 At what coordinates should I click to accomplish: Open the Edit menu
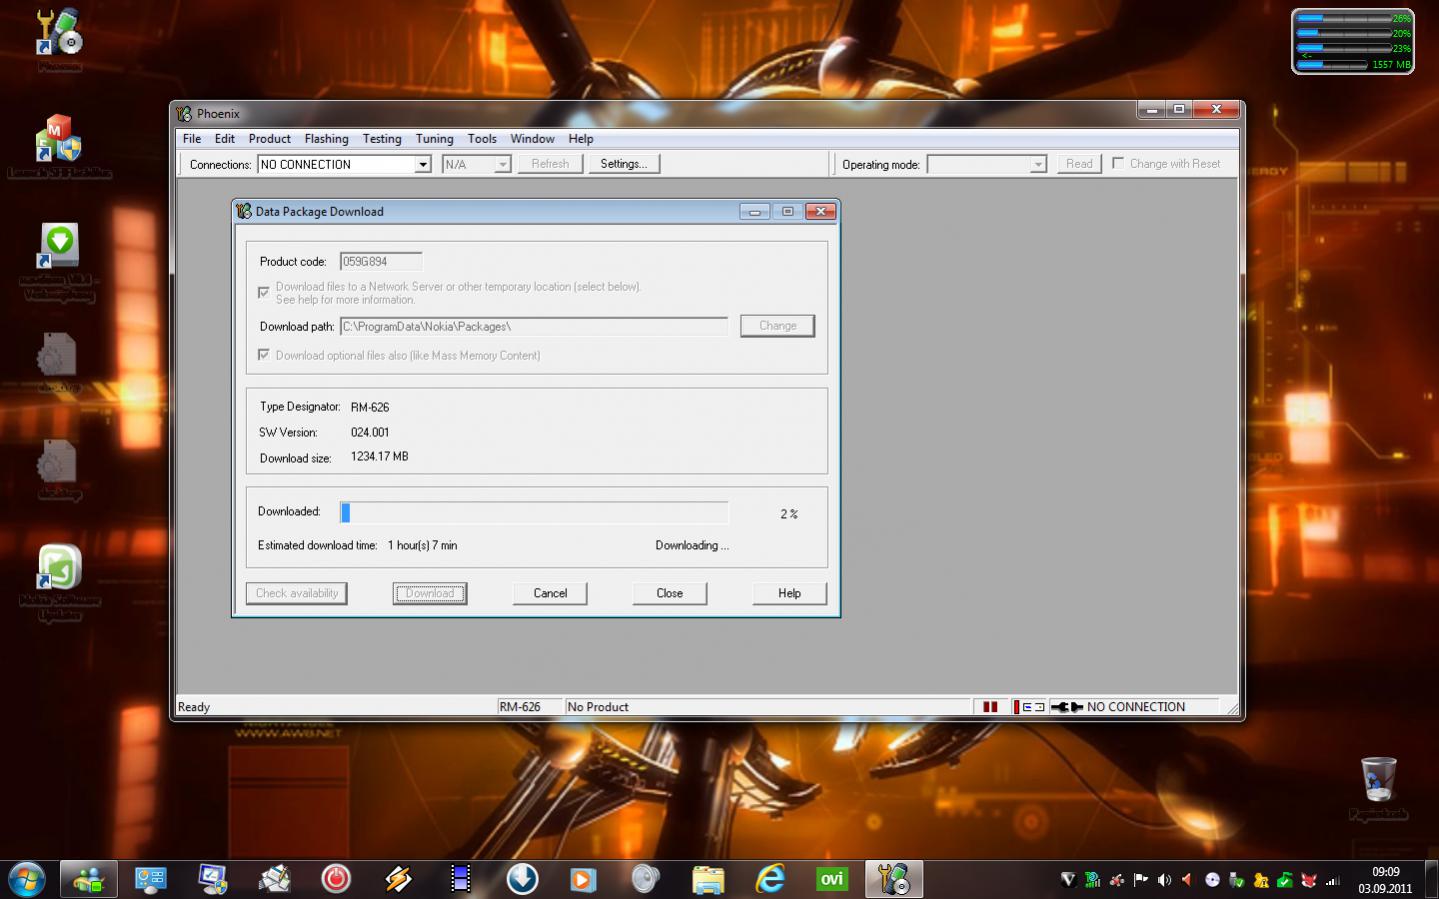point(225,139)
